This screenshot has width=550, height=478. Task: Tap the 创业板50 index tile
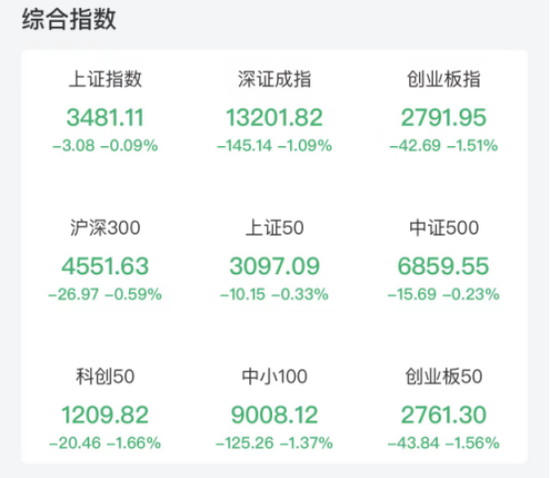click(444, 409)
